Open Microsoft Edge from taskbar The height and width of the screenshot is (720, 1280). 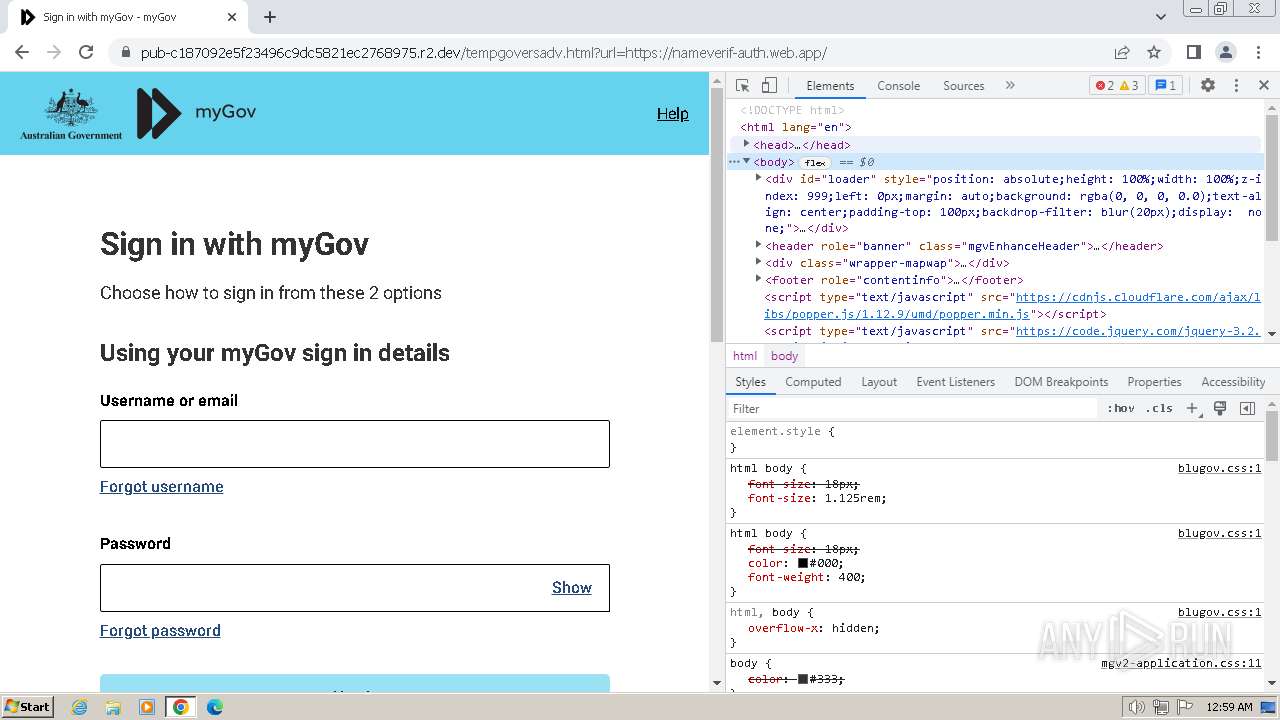(x=214, y=707)
